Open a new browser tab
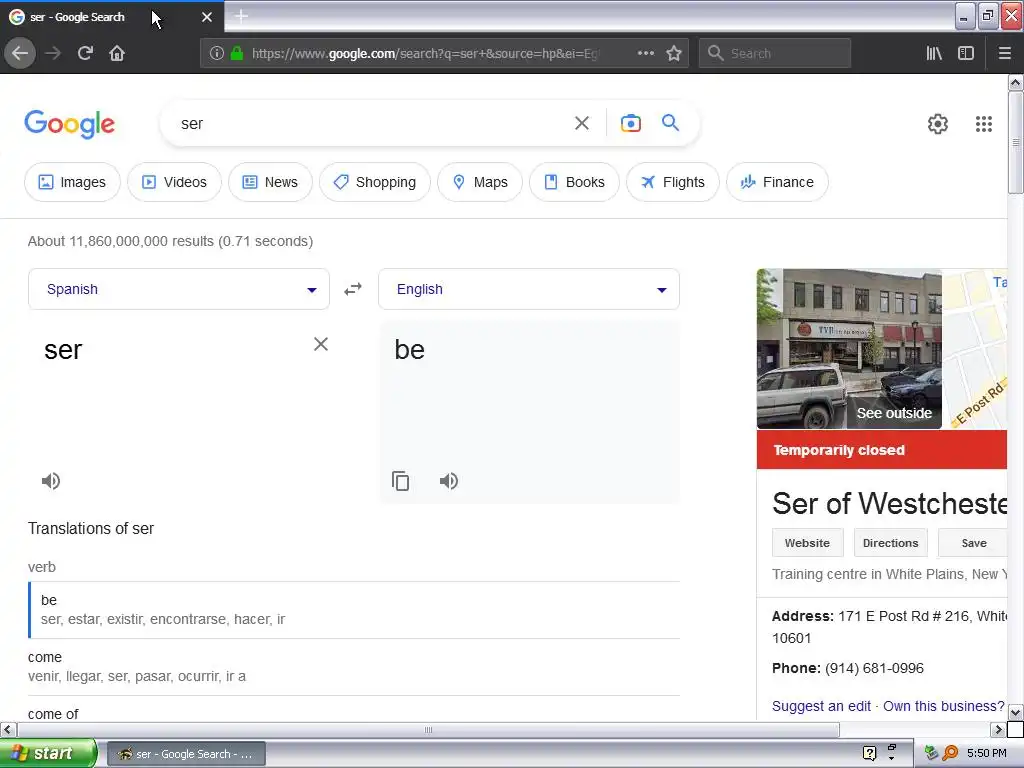 [x=241, y=16]
